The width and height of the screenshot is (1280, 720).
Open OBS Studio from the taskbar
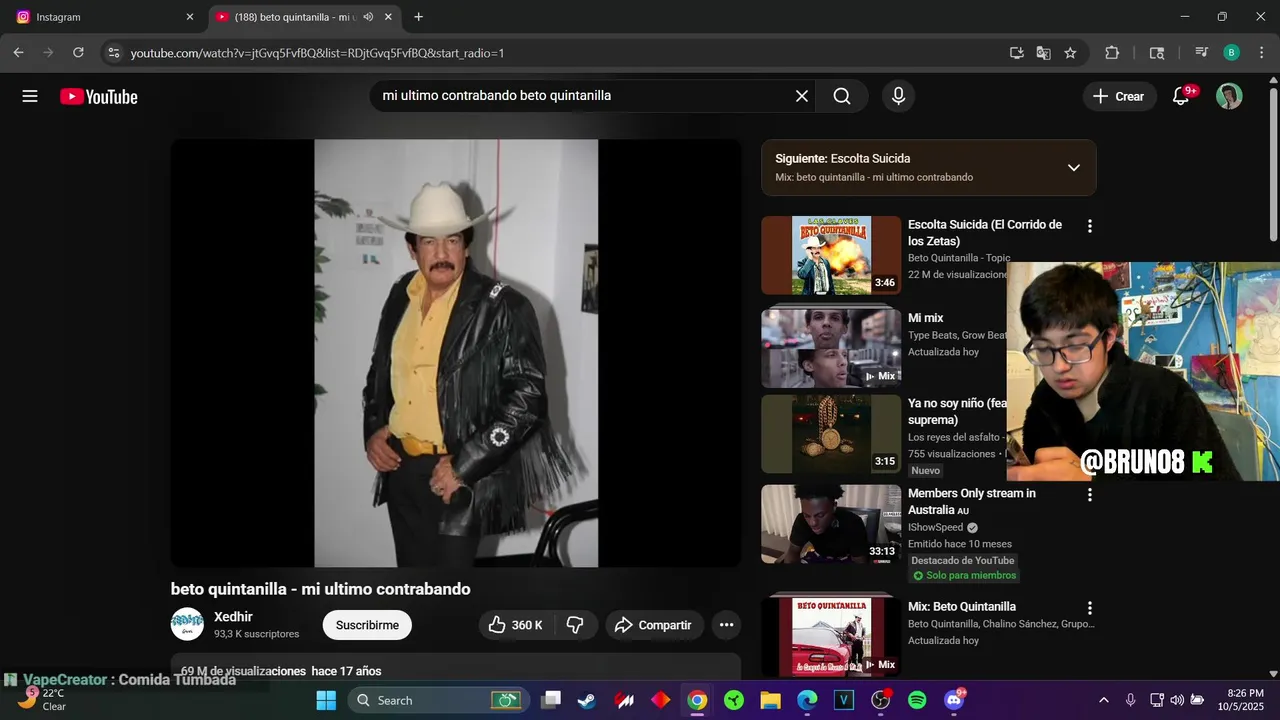click(x=880, y=700)
